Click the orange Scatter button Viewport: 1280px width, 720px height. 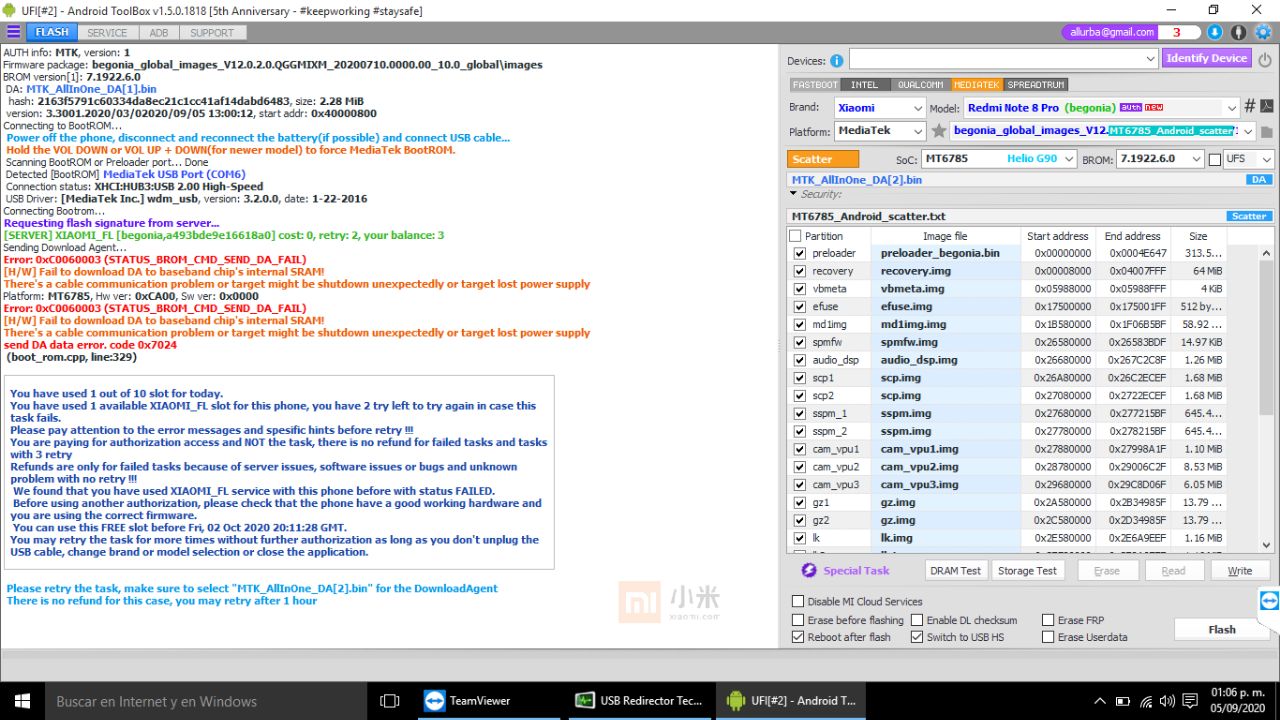coord(823,159)
